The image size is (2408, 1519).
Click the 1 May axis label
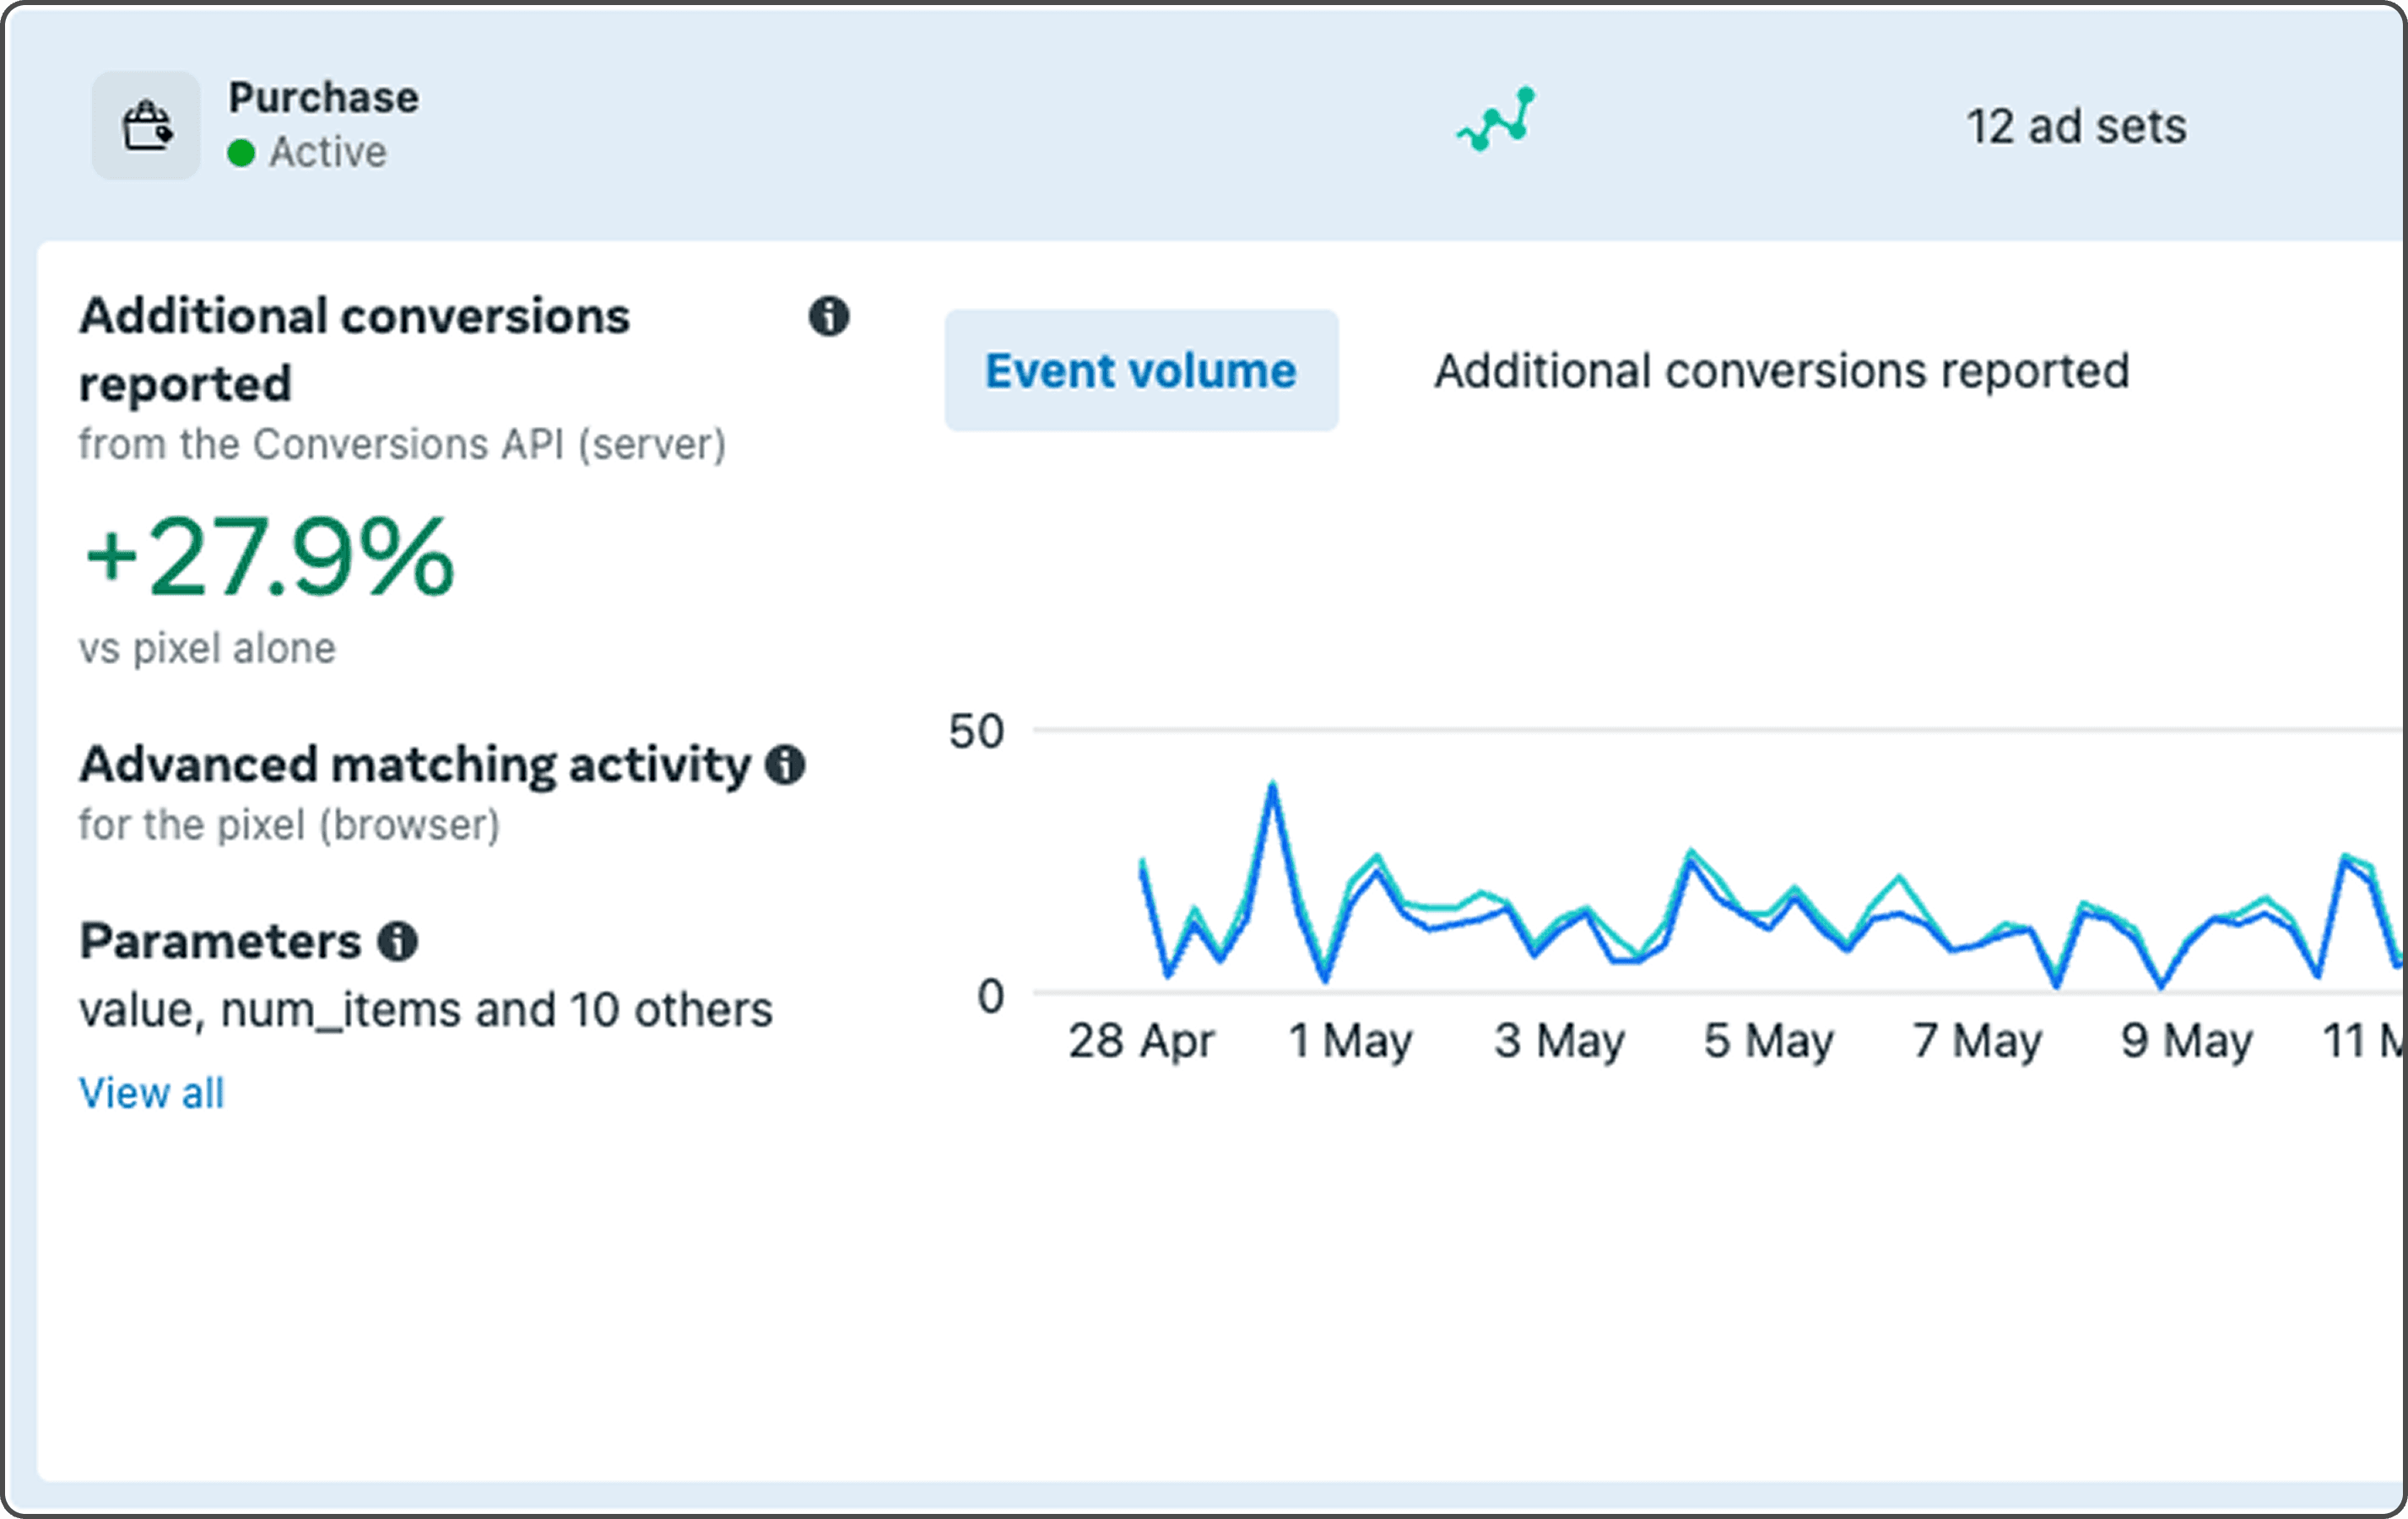[1350, 1041]
